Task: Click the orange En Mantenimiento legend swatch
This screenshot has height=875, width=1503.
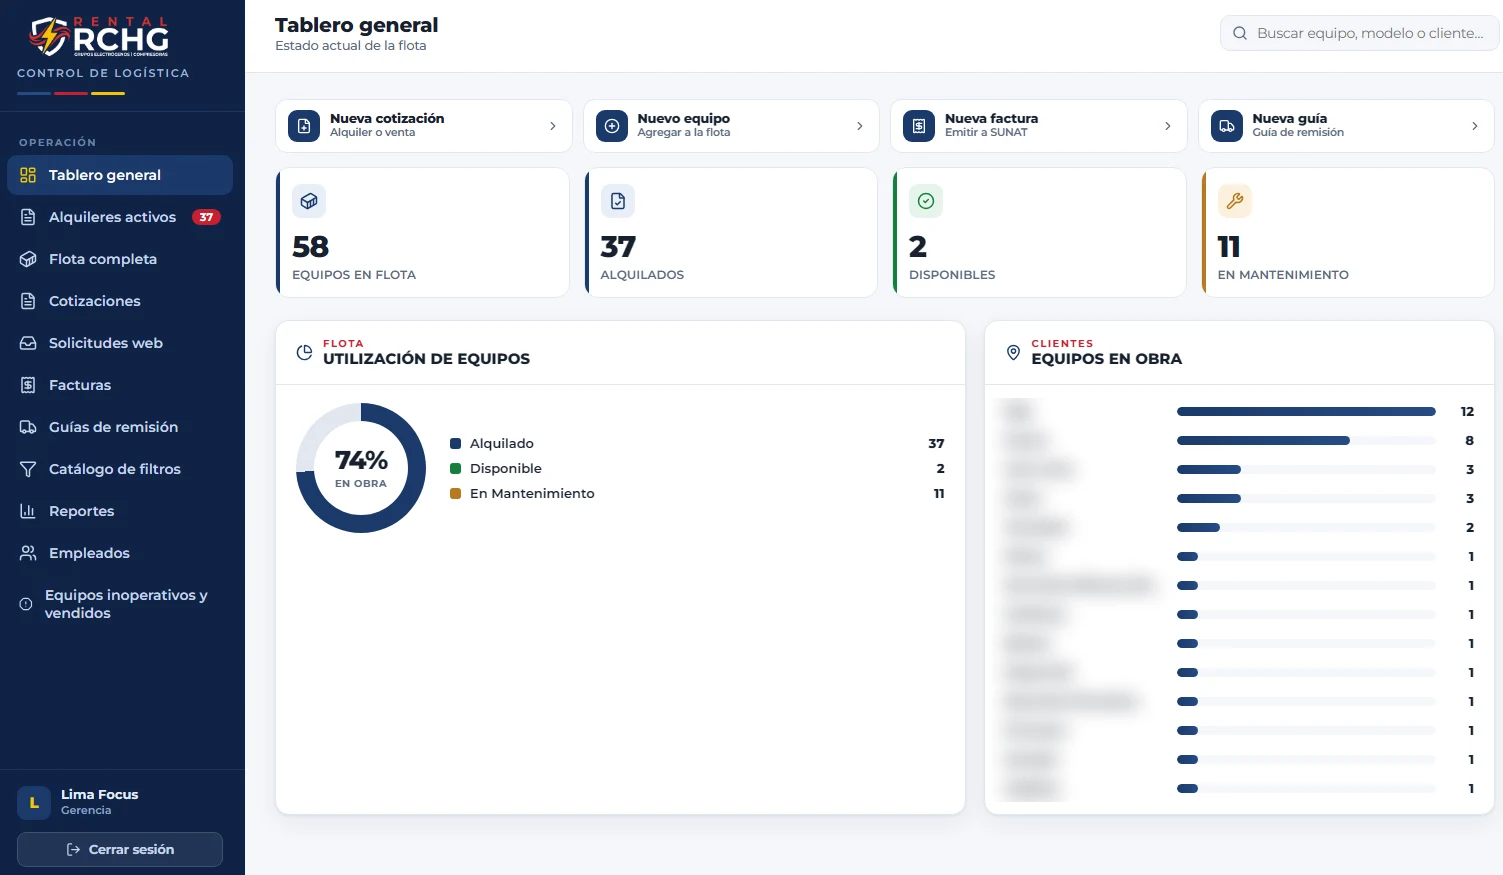Action: click(456, 493)
